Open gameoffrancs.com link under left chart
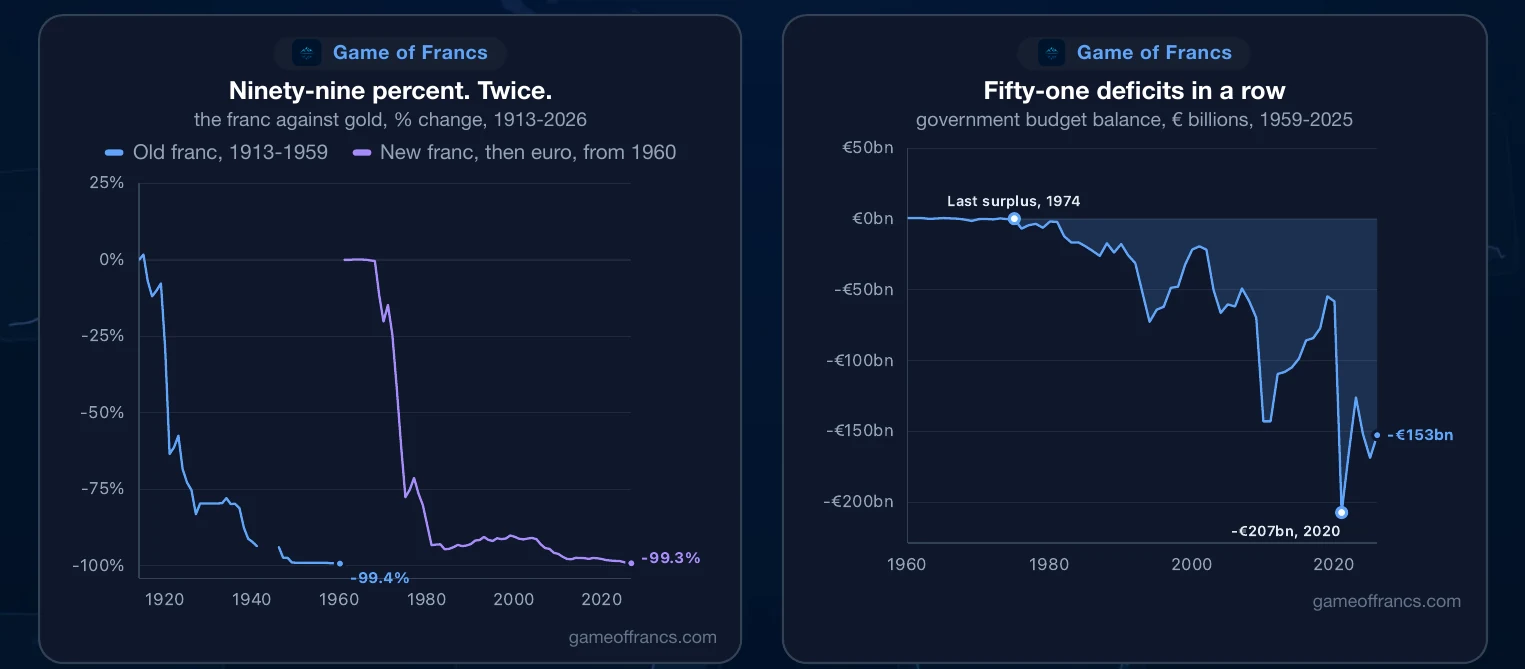 click(642, 637)
